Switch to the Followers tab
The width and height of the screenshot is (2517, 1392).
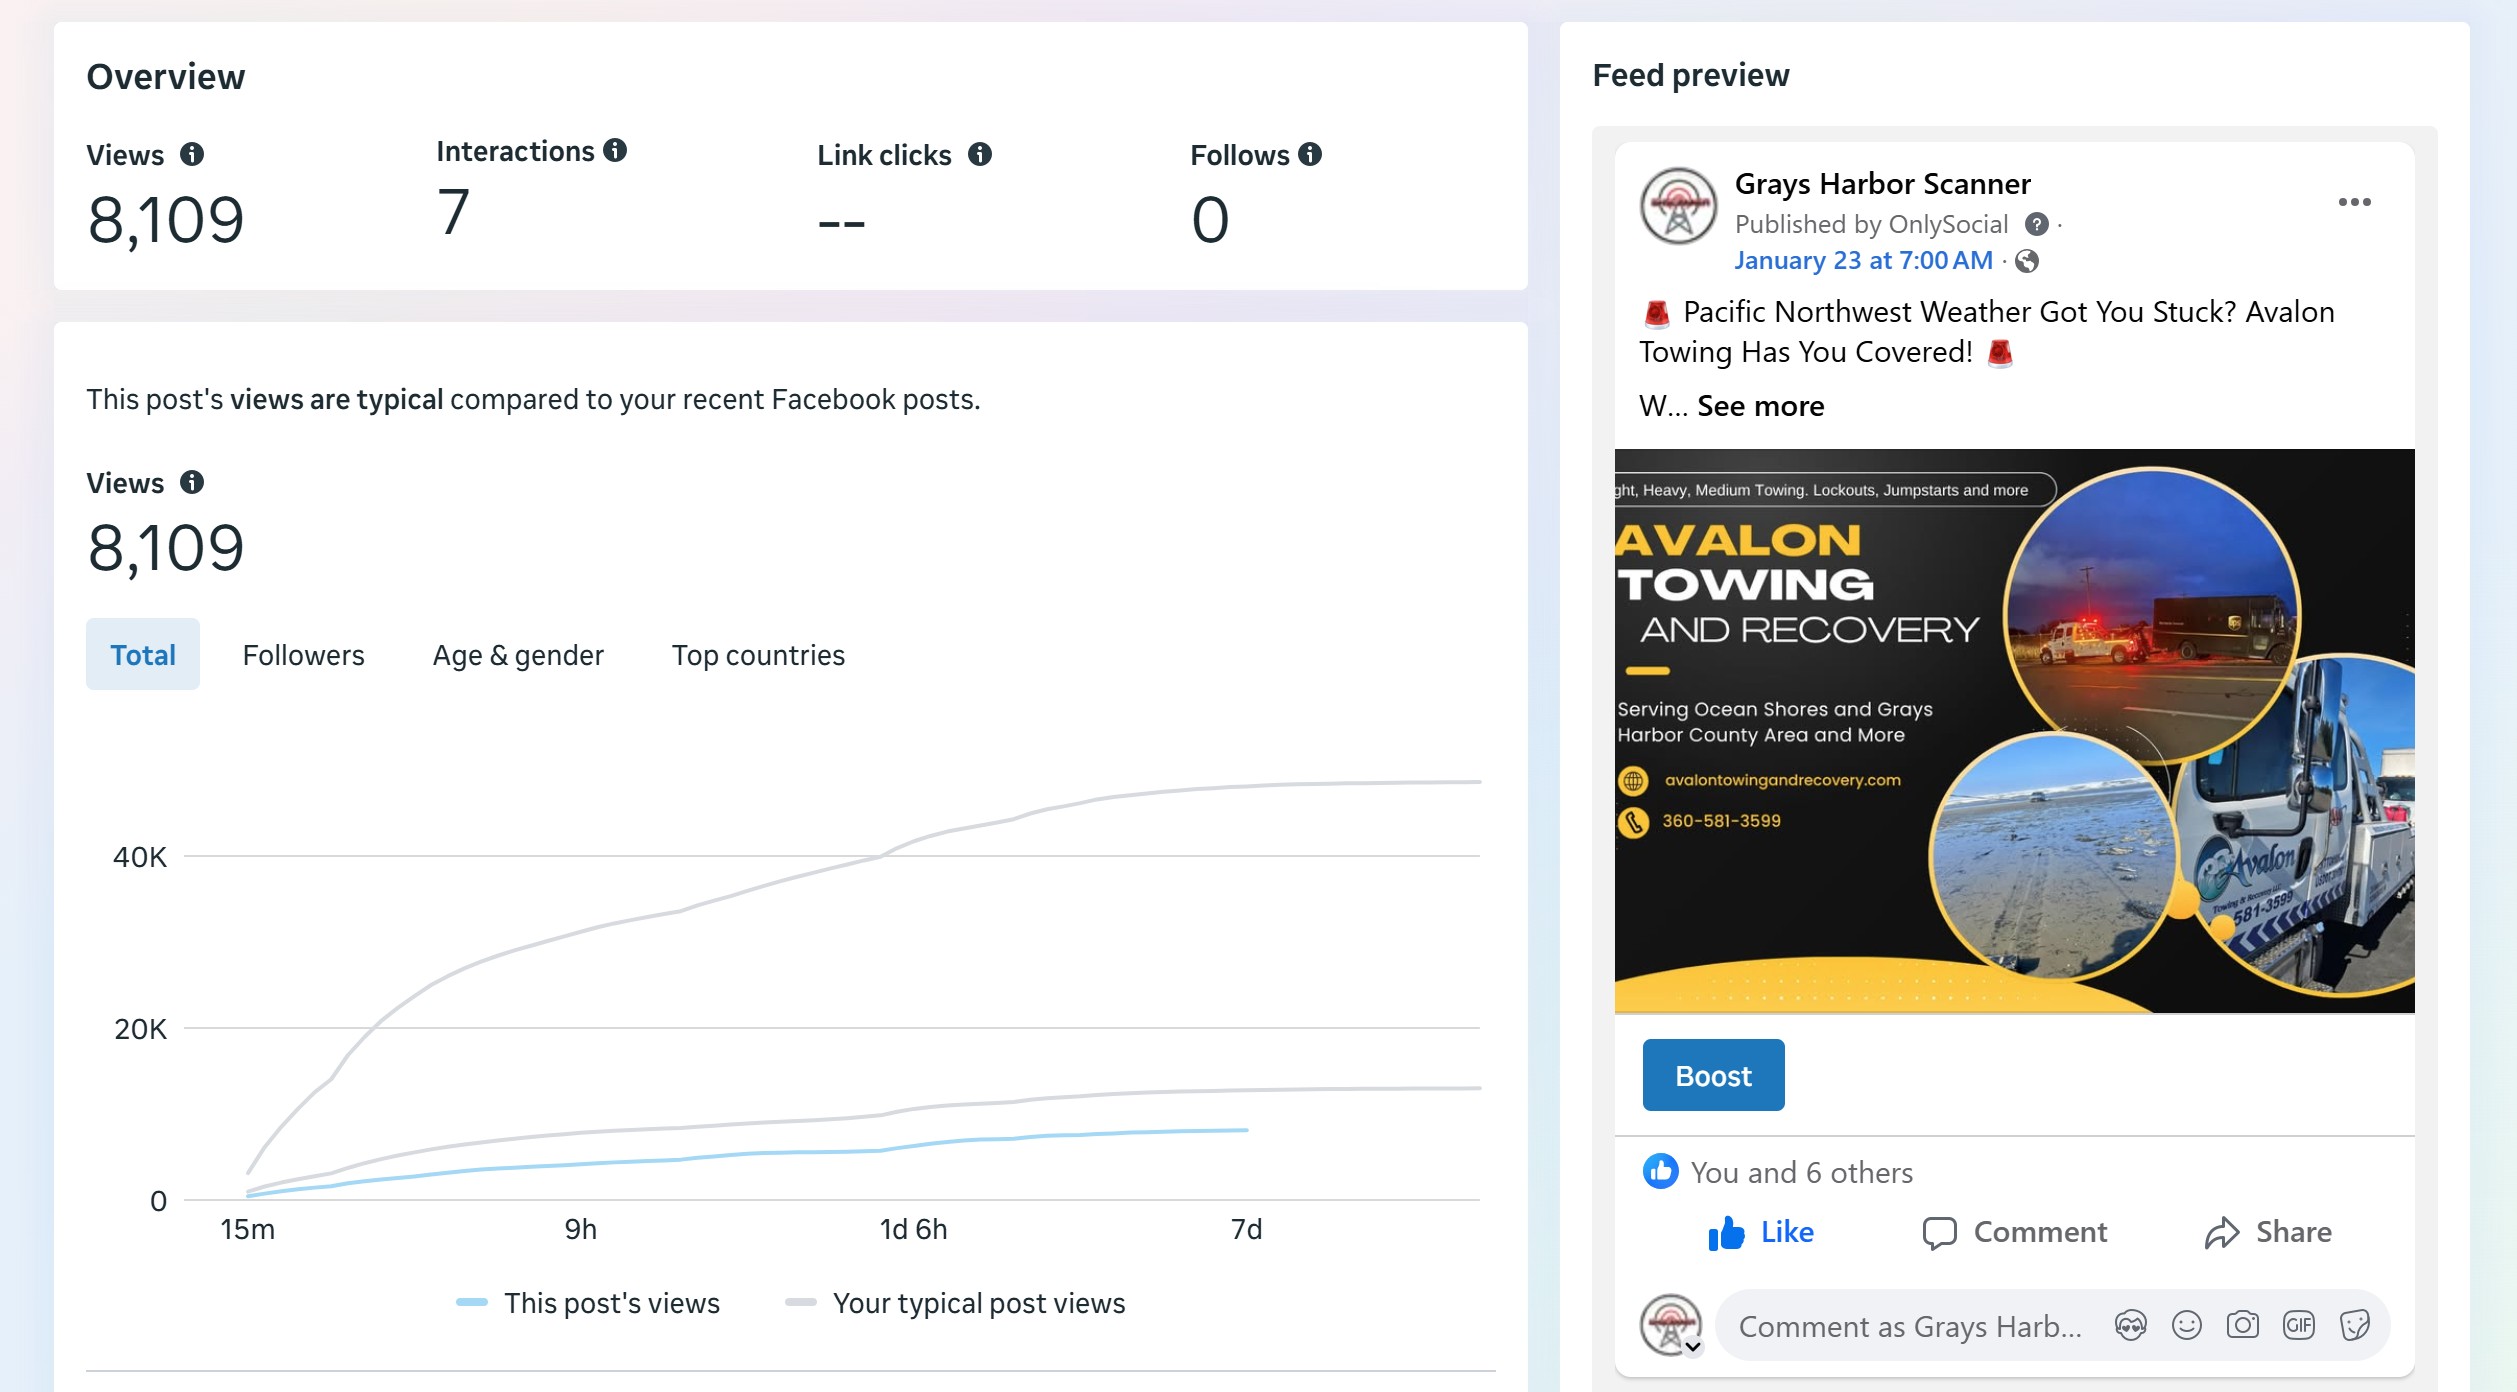click(303, 655)
